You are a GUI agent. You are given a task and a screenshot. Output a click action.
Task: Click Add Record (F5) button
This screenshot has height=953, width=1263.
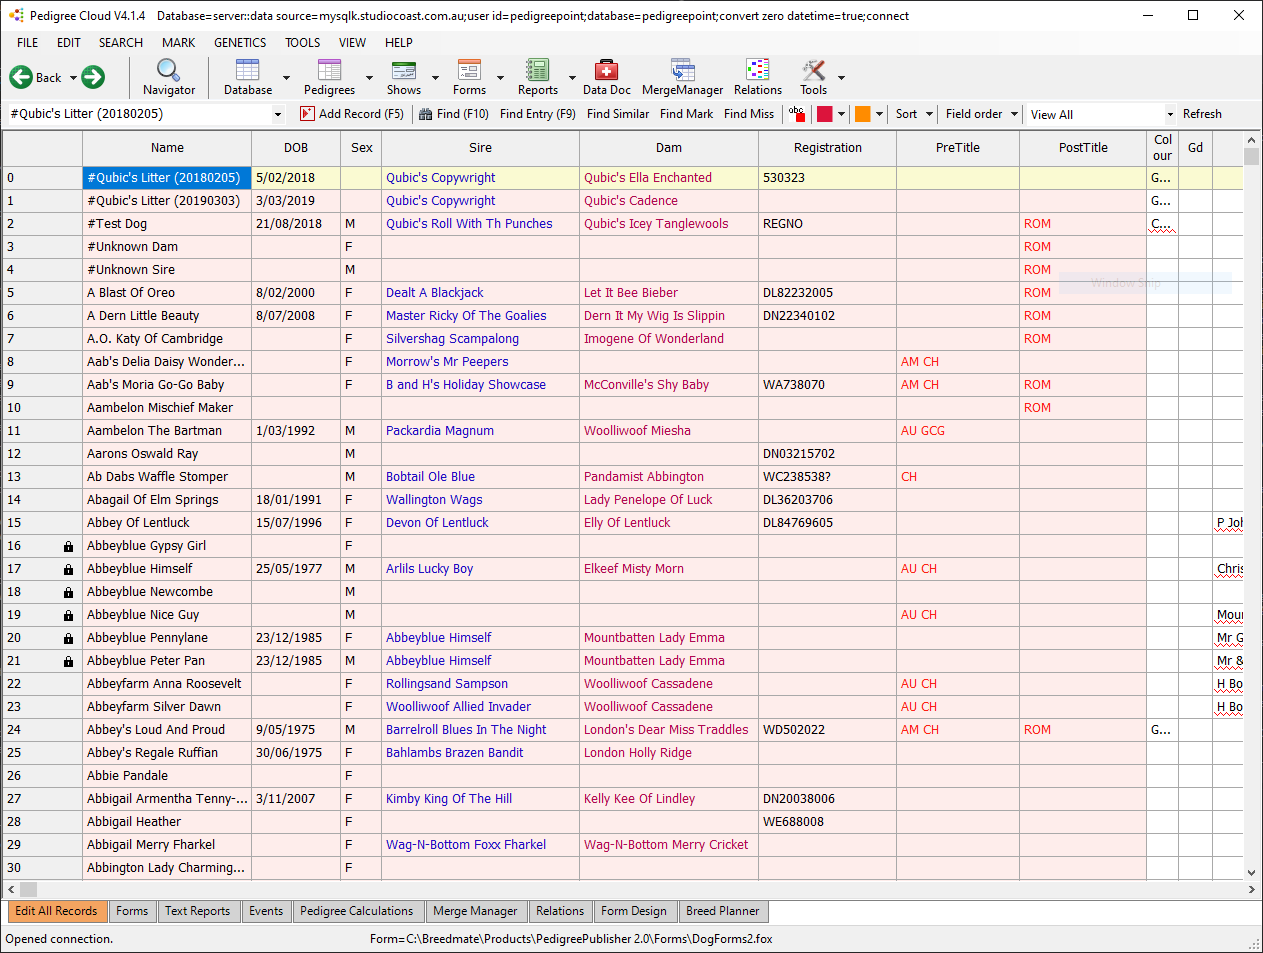[352, 114]
